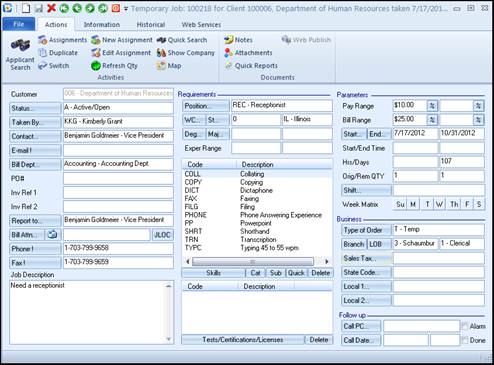494x365 pixels.
Task: Save record with the disk icon
Action: (39, 8)
